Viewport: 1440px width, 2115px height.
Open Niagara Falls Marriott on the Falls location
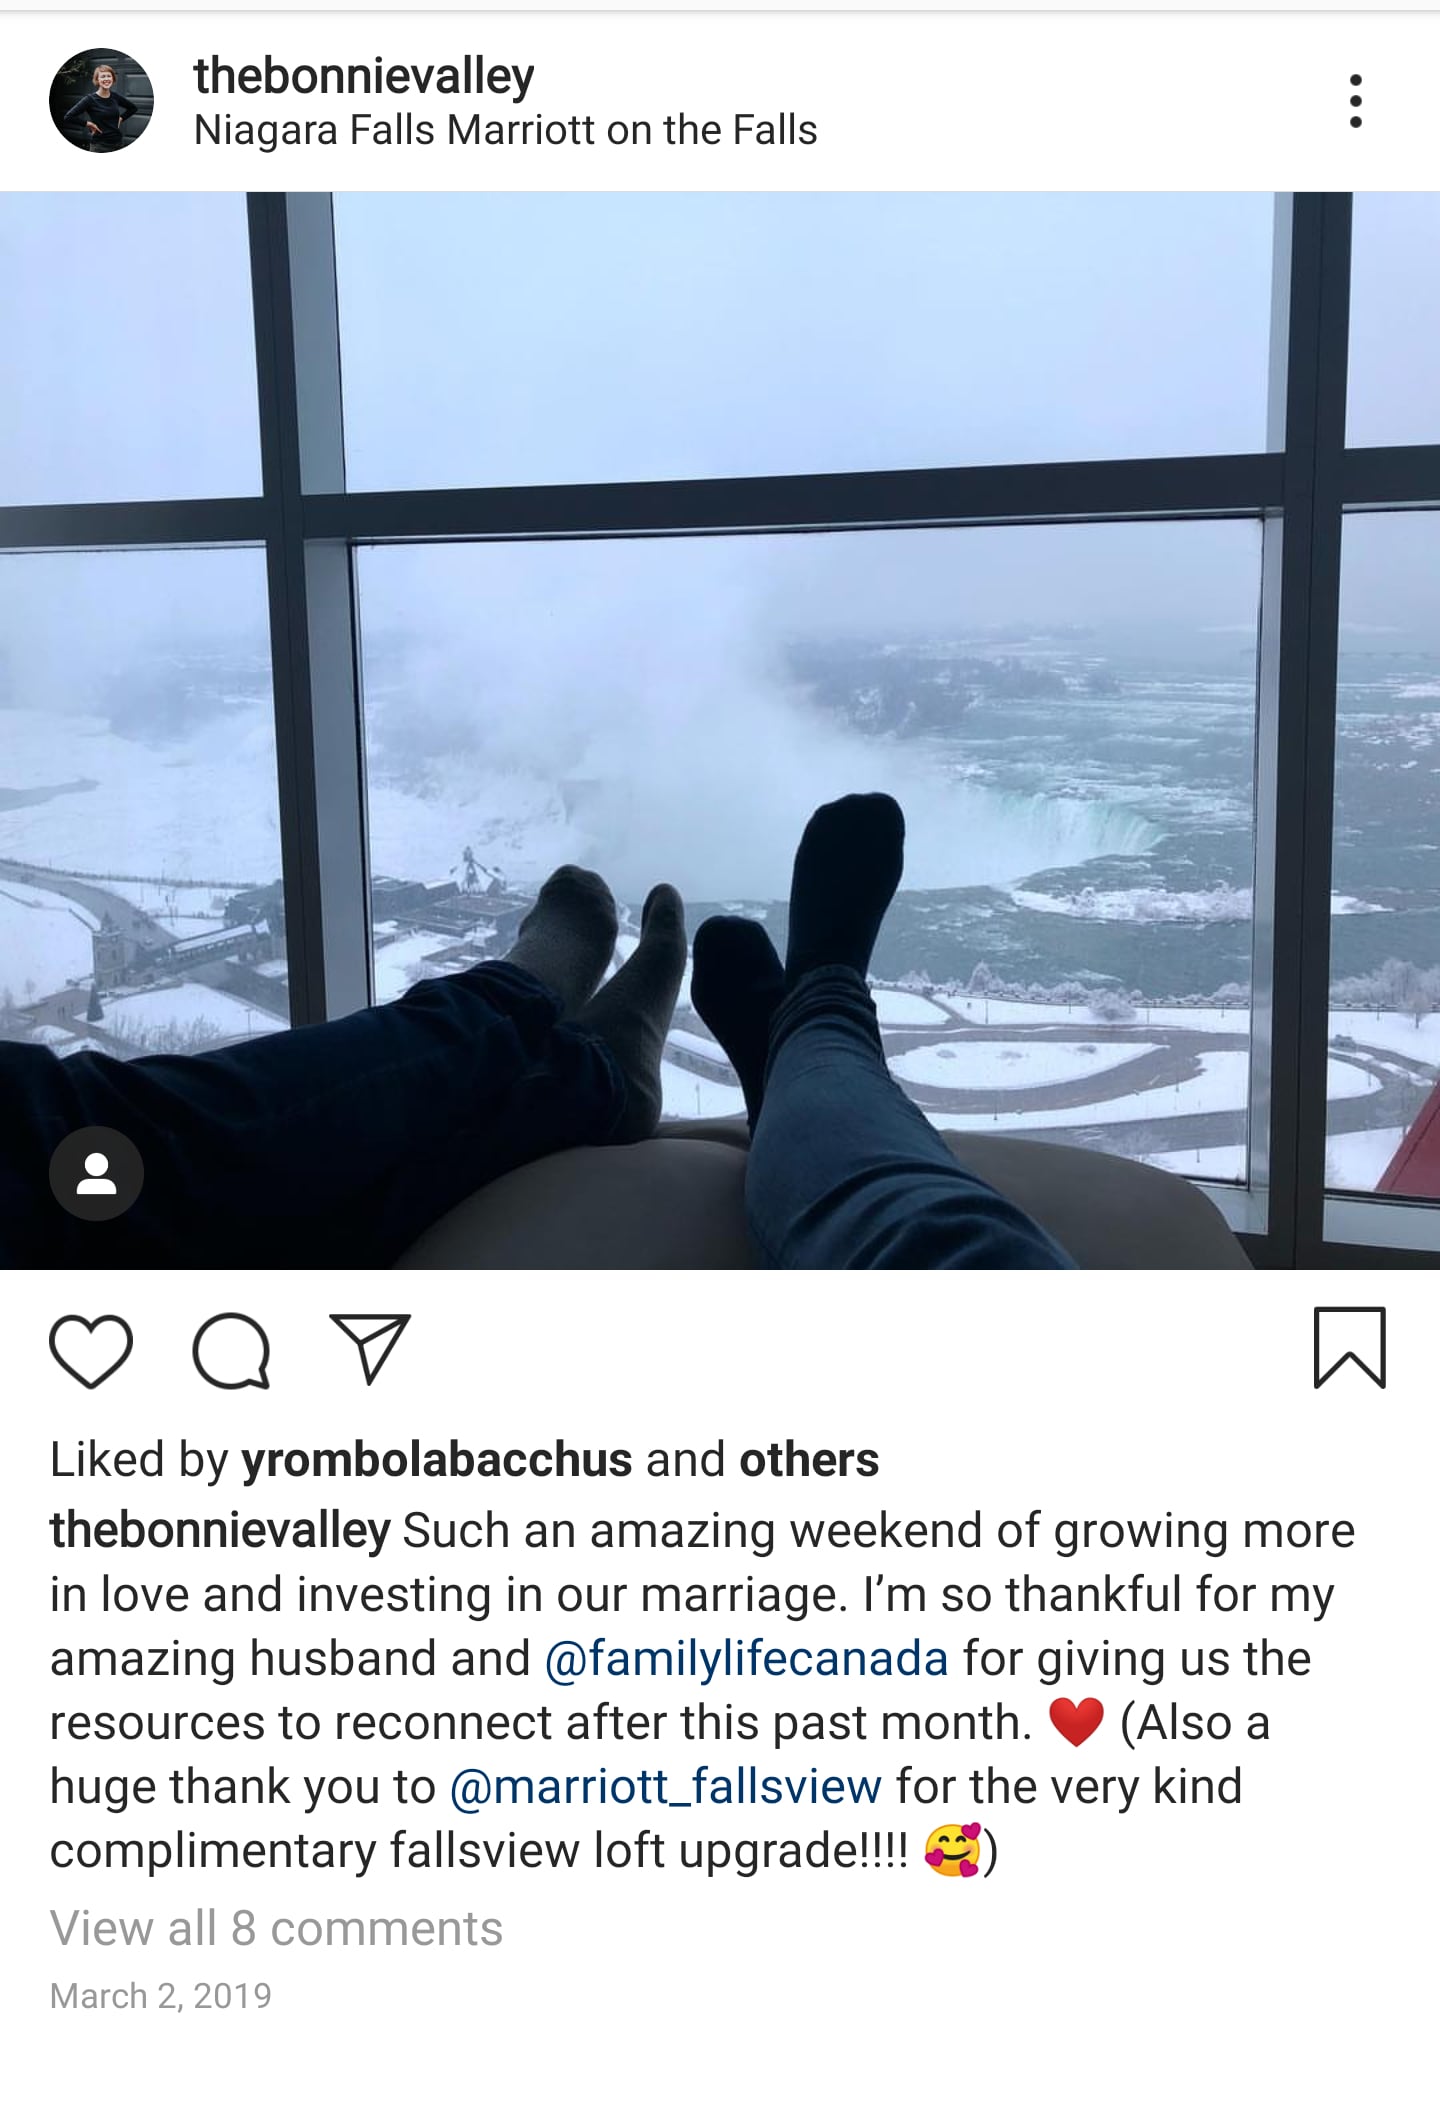click(x=505, y=131)
